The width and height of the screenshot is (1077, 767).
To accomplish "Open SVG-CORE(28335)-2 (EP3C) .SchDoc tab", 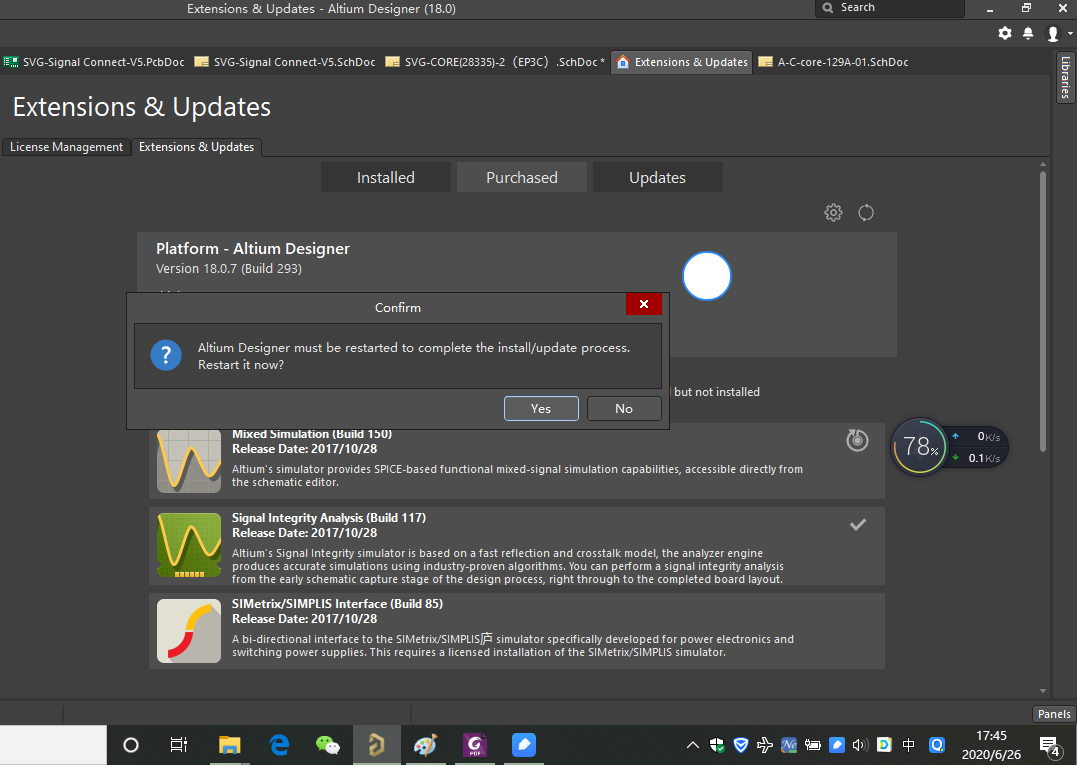I will pyautogui.click(x=495, y=62).
